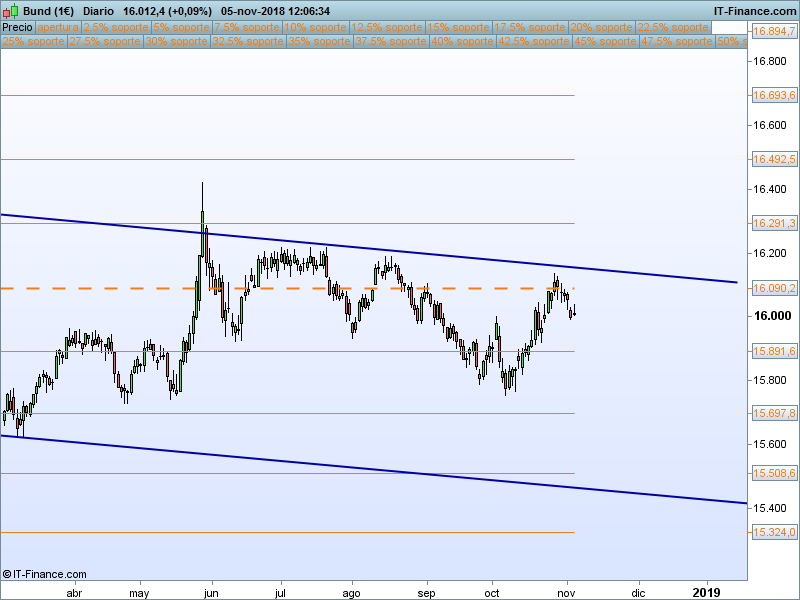Click the 16.894,7 price level tag
800x600 pixels.
(774, 32)
